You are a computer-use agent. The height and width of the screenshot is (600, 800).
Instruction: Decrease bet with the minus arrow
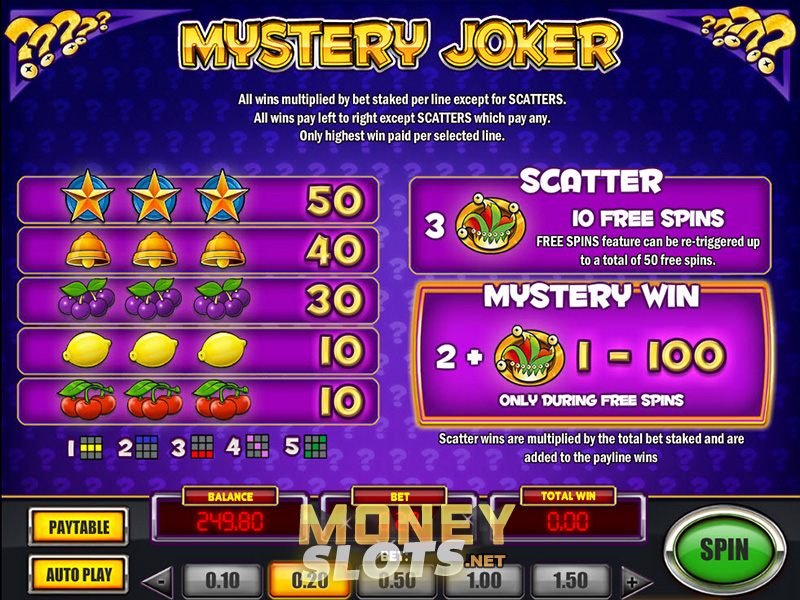tap(157, 581)
